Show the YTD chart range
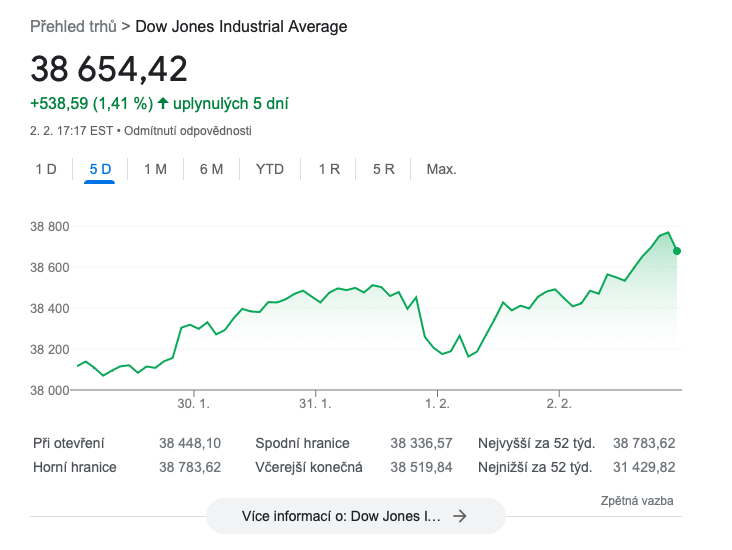The width and height of the screenshot is (732, 550). pos(269,169)
